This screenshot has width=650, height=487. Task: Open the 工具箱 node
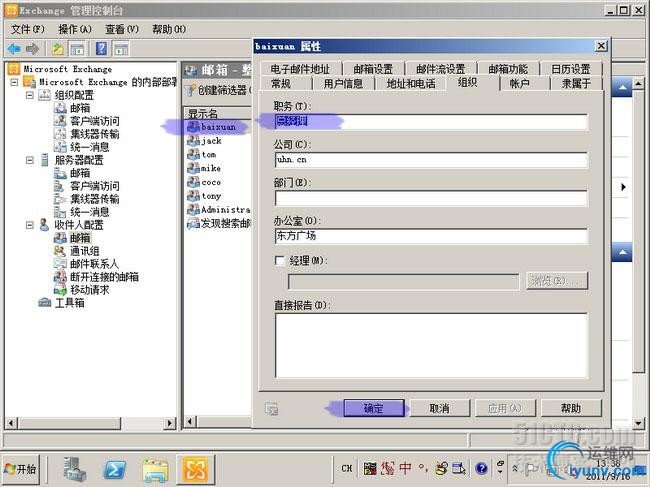coord(70,303)
